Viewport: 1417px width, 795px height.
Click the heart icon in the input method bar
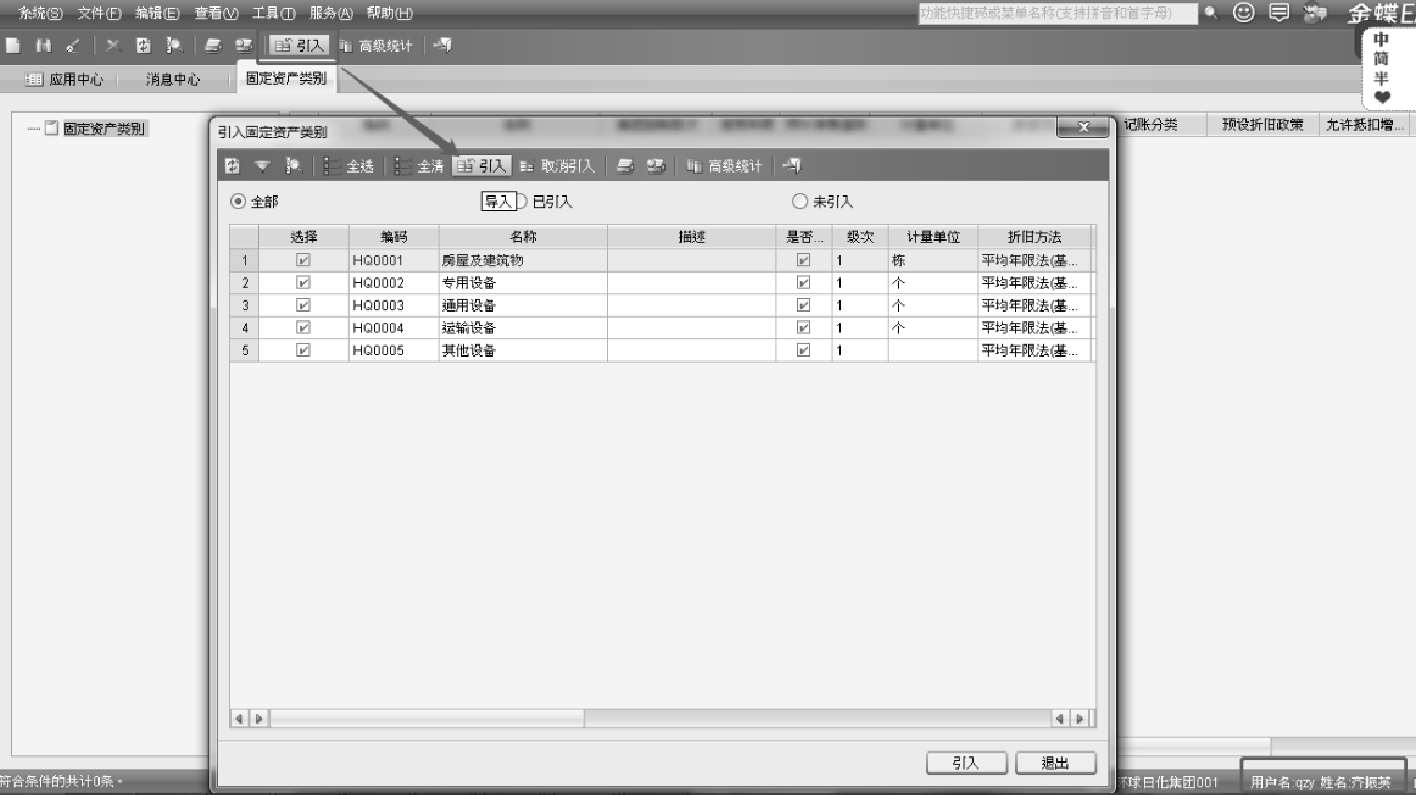tap(1382, 97)
